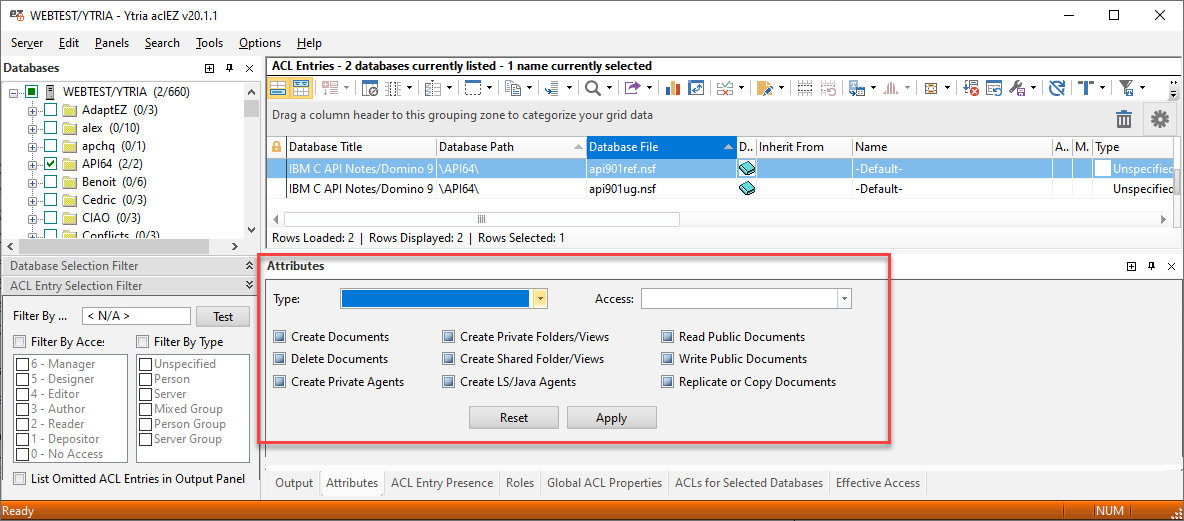Open the Panels menu

point(112,43)
